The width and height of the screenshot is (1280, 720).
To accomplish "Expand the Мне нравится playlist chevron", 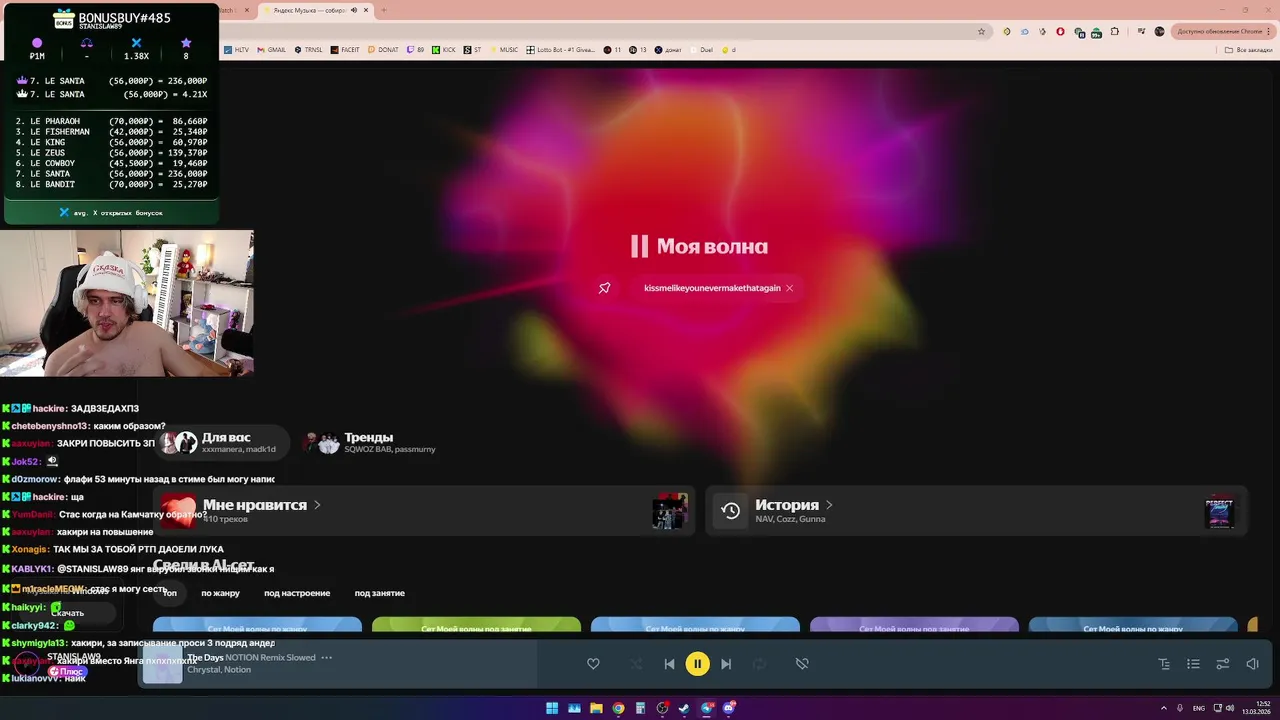I will tap(317, 505).
